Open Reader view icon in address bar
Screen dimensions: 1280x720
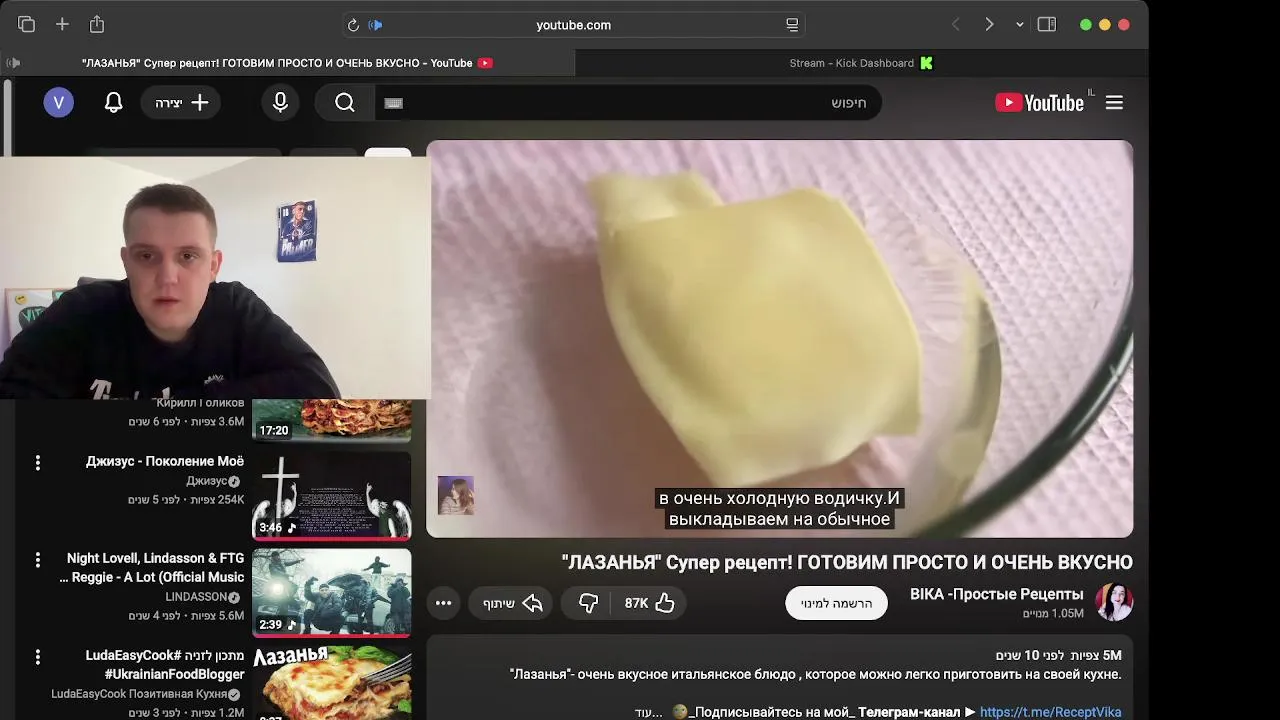pos(792,25)
